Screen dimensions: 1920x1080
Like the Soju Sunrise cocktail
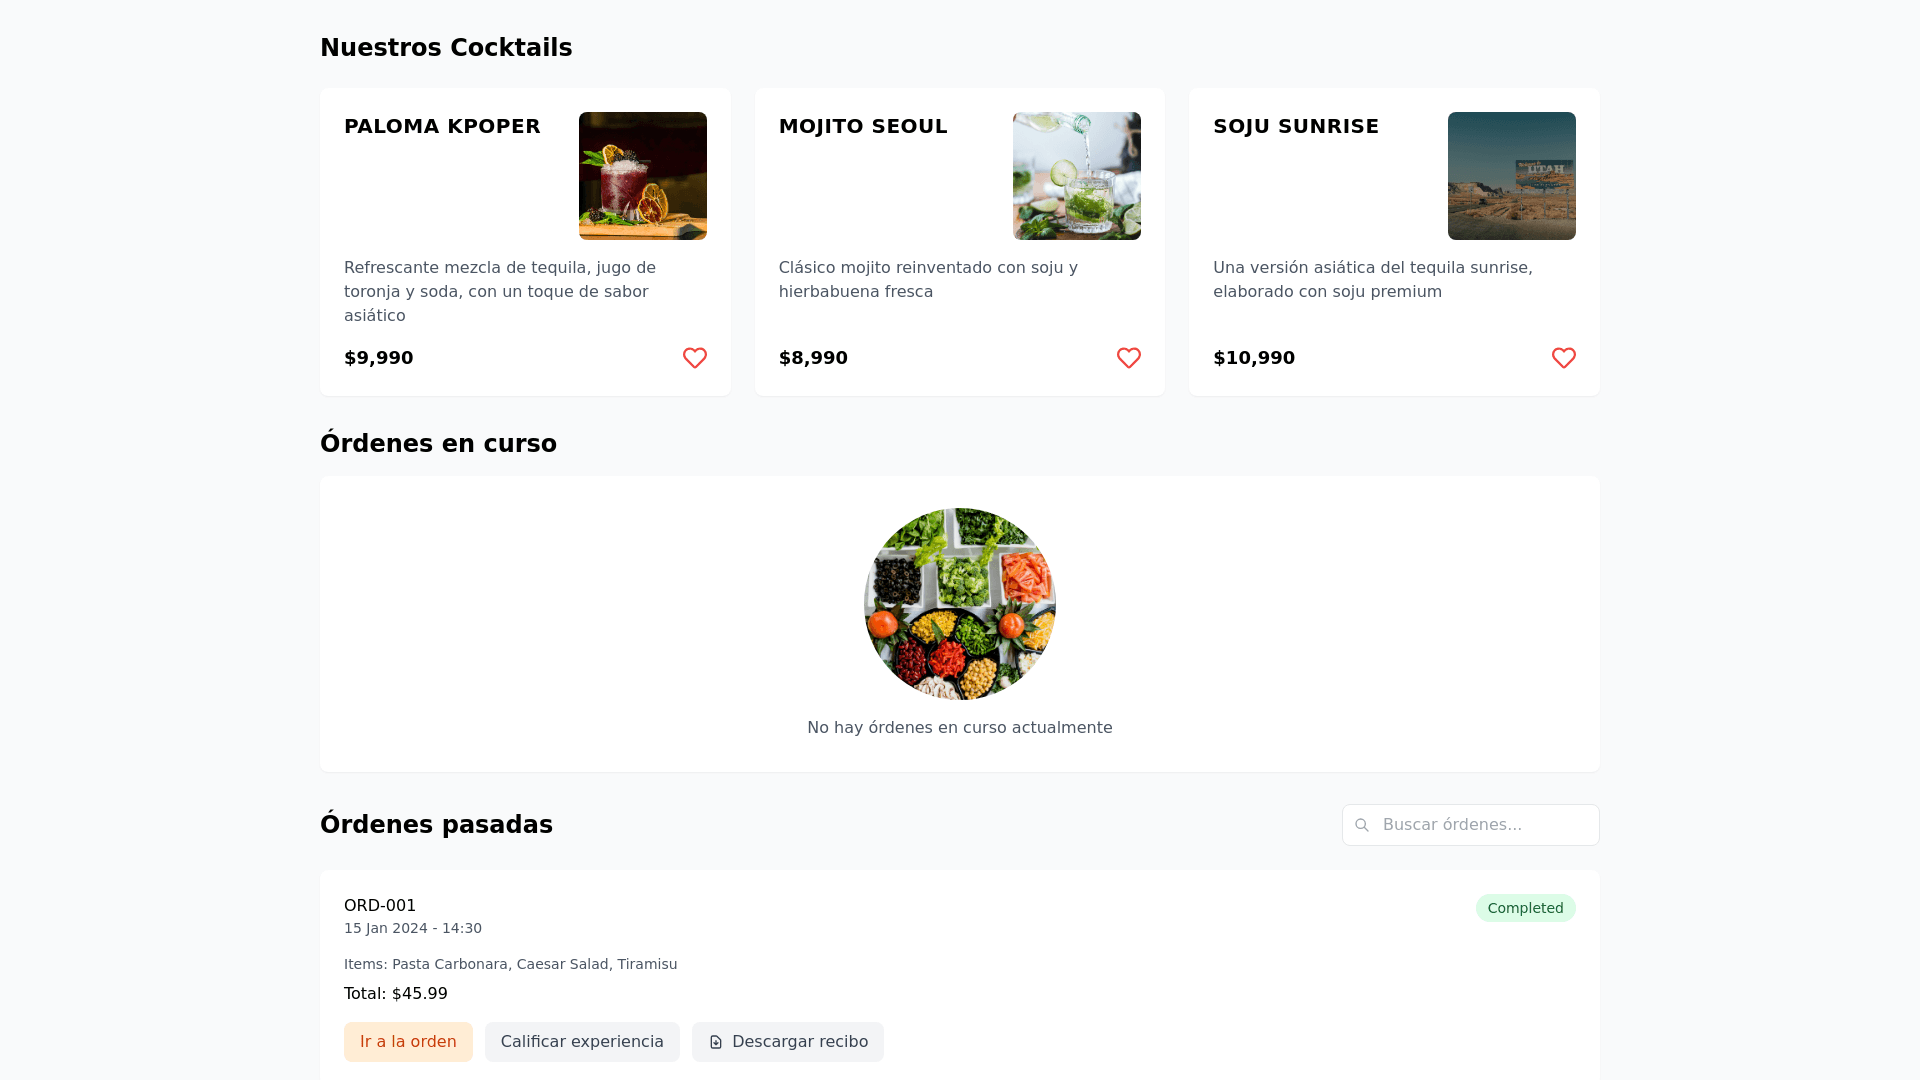pyautogui.click(x=1563, y=358)
